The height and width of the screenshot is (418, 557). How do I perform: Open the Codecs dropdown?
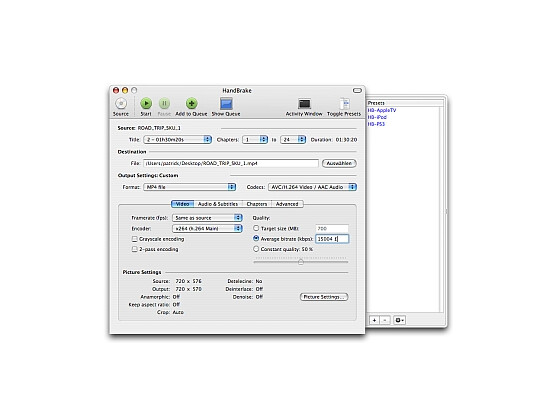coord(312,187)
